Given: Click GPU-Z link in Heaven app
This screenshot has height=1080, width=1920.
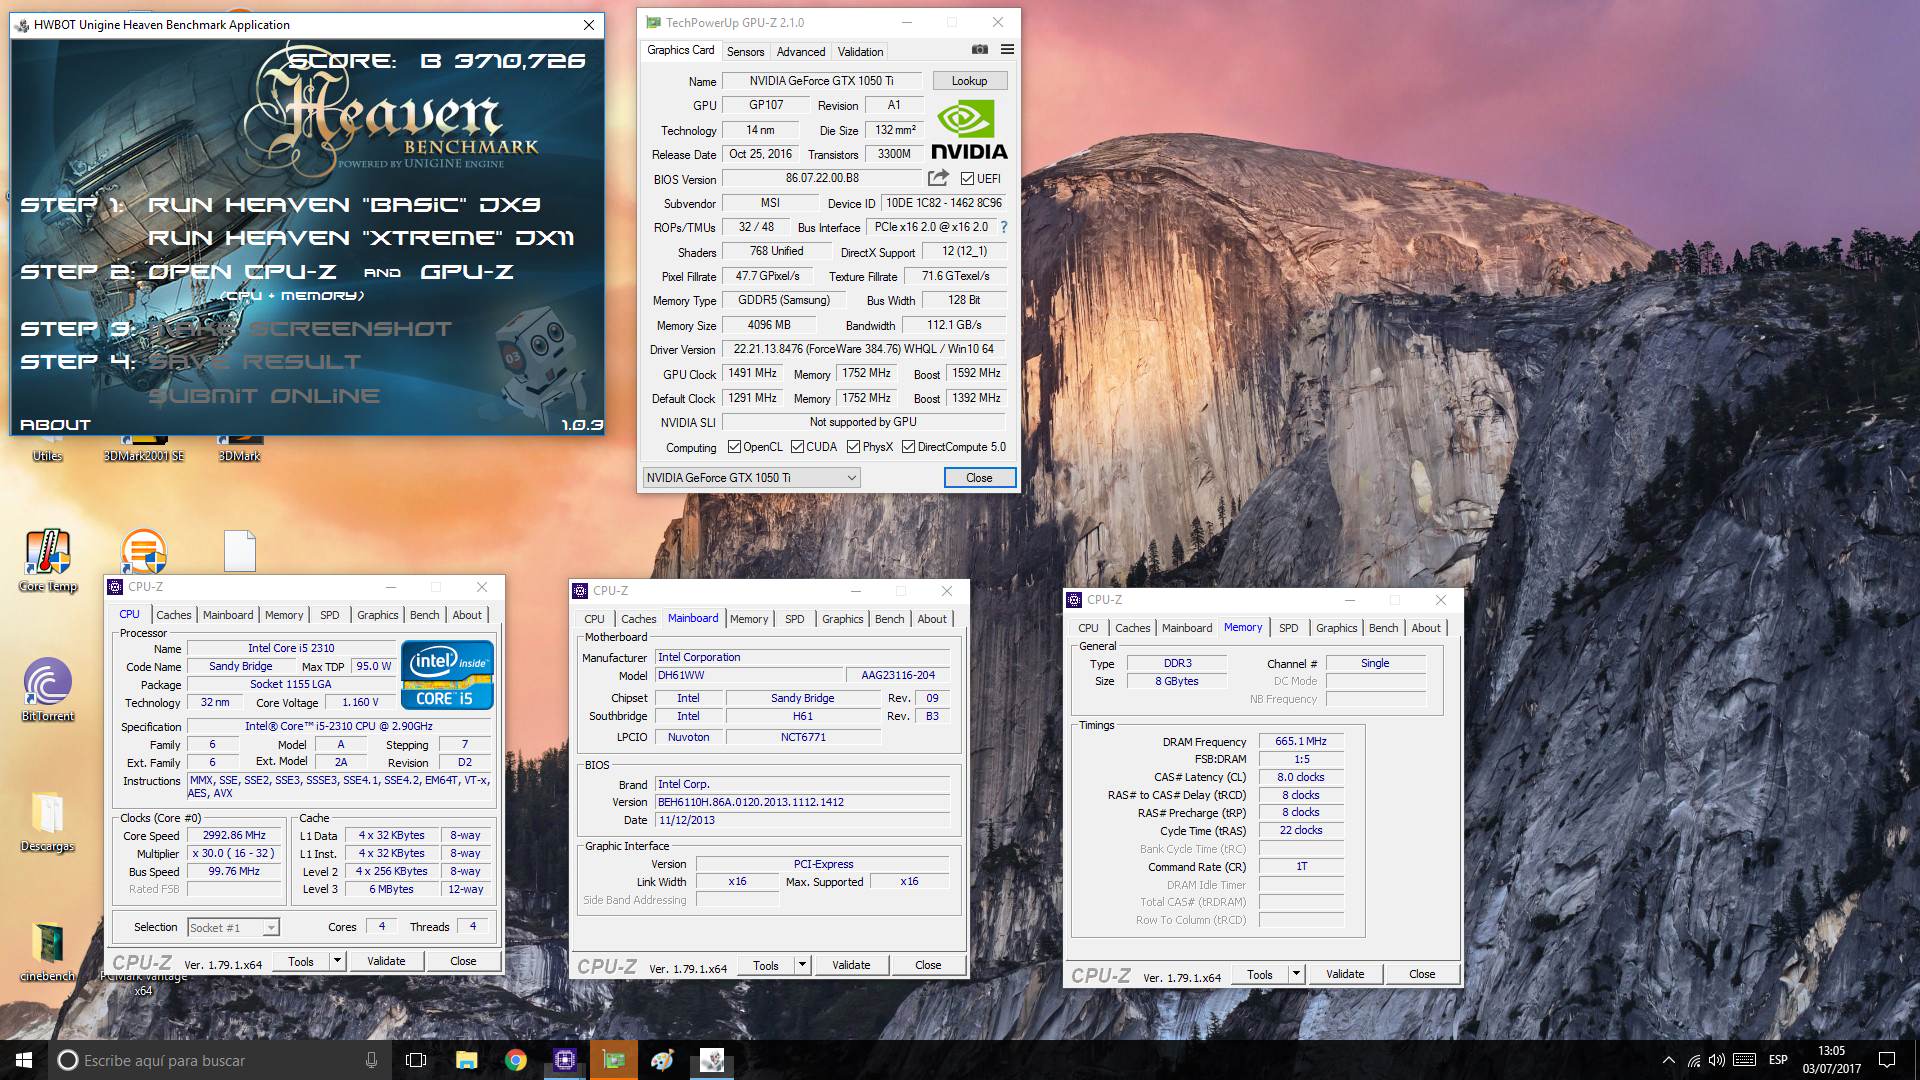Looking at the screenshot, I should pos(466,272).
